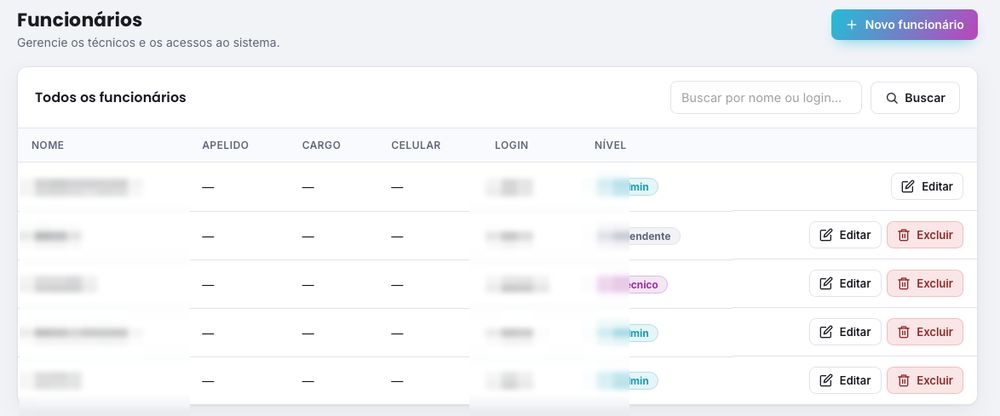The height and width of the screenshot is (416, 1000).
Task: Click Excluir on the fourth row
Action: pyautogui.click(x=925, y=332)
